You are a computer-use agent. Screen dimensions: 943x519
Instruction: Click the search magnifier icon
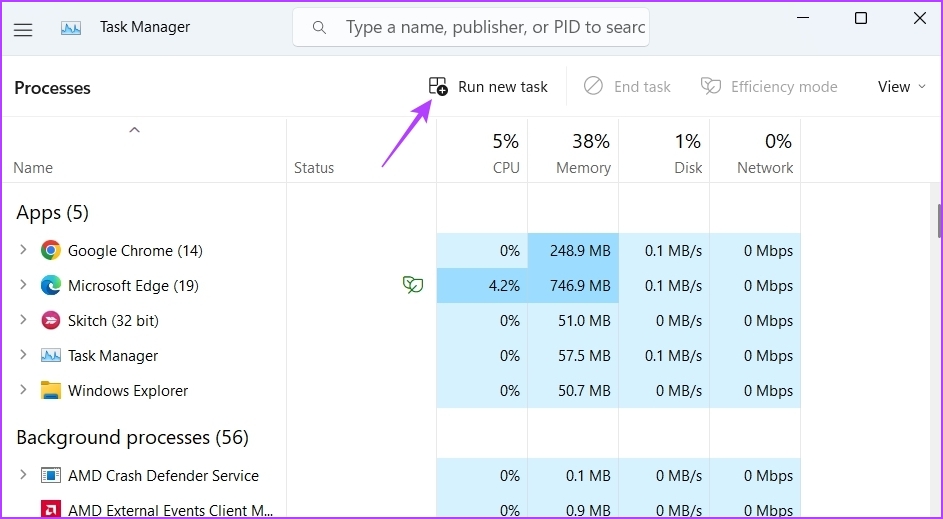pos(319,28)
